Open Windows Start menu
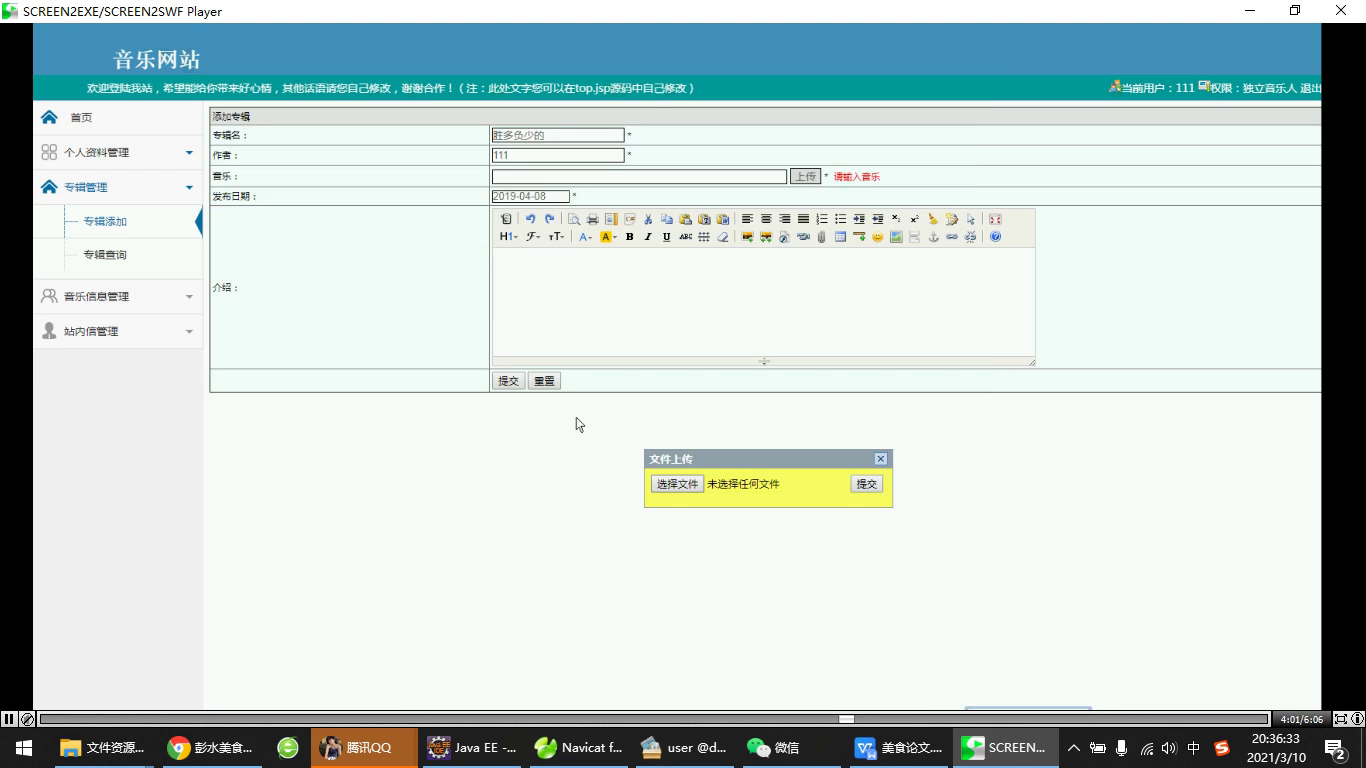Screen dimensions: 1366x768 24,747
